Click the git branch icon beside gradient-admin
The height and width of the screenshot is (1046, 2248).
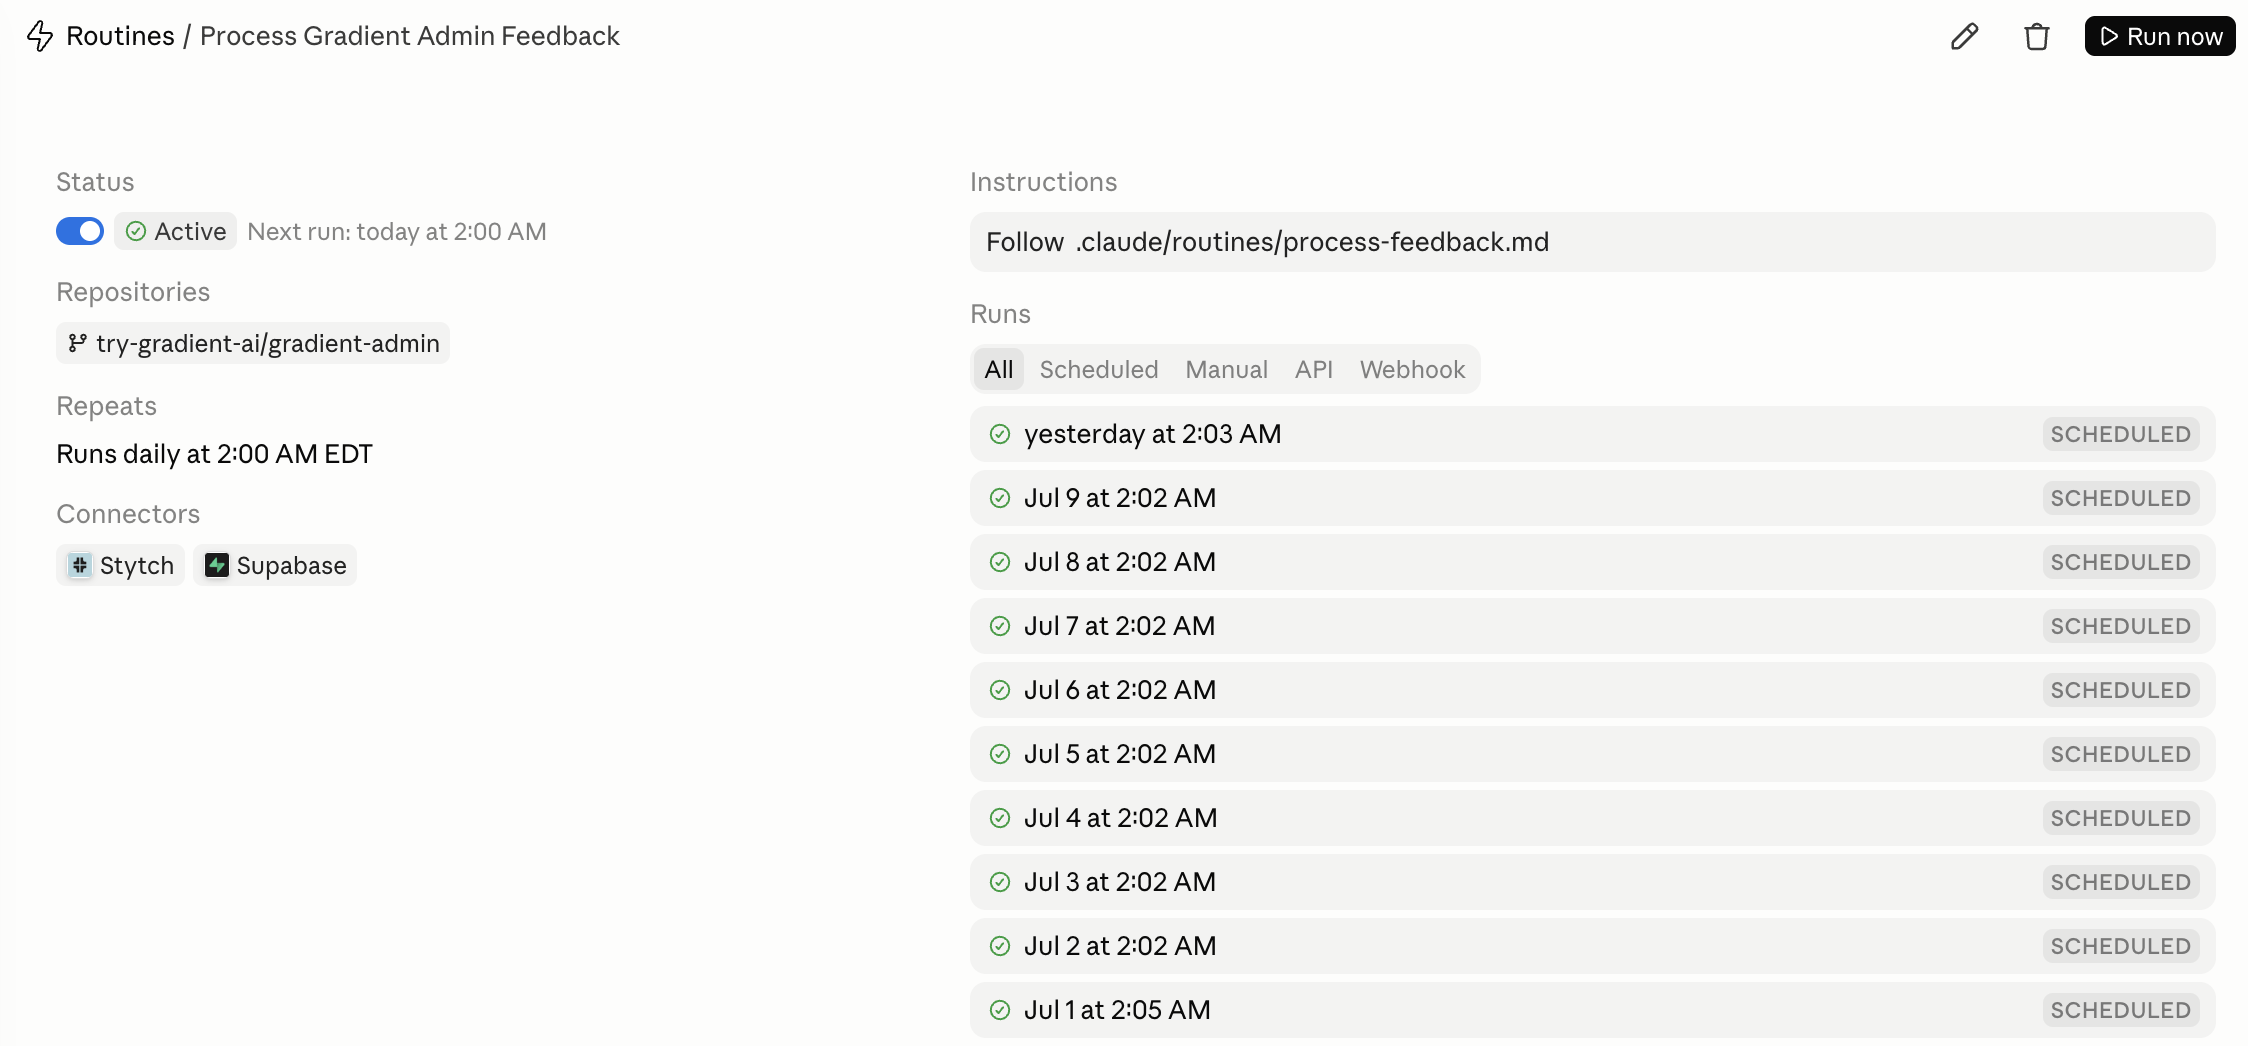pyautogui.click(x=77, y=343)
